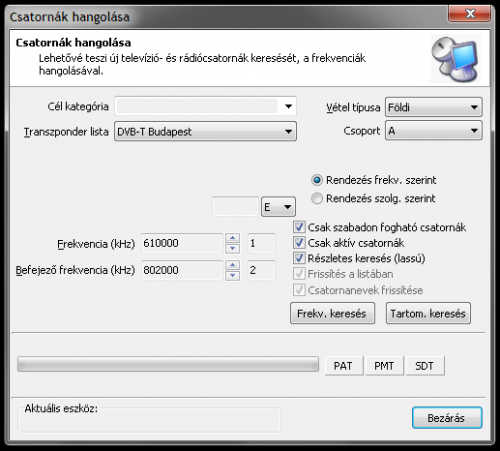Image resolution: width=500 pixels, height=451 pixels.
Task: Click the field containing 2 beside Befejező frekvencia
Action: click(x=261, y=270)
